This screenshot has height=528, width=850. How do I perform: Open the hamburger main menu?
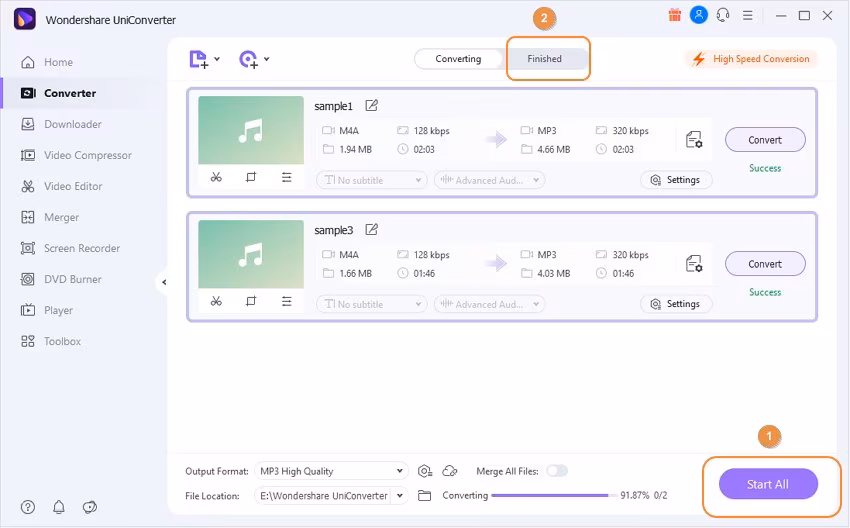click(x=748, y=16)
